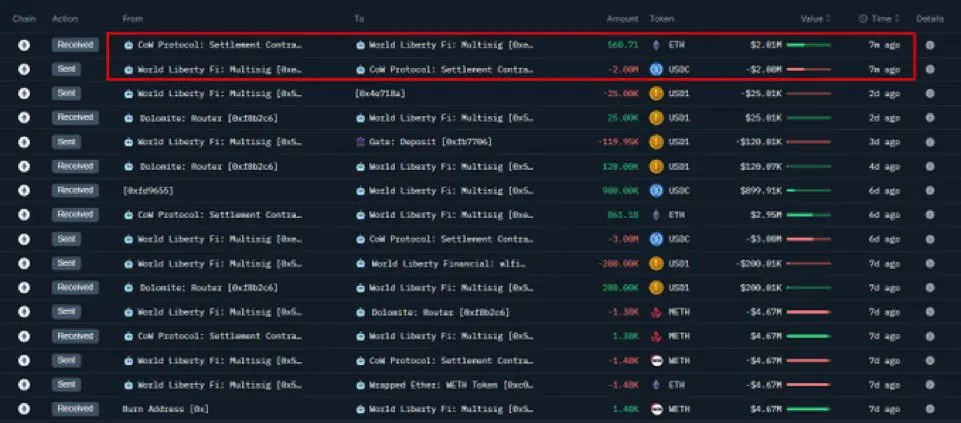Open the World Liberty Financial: wlfi recipient link
This screenshot has height=423, width=961.
(x=450, y=264)
